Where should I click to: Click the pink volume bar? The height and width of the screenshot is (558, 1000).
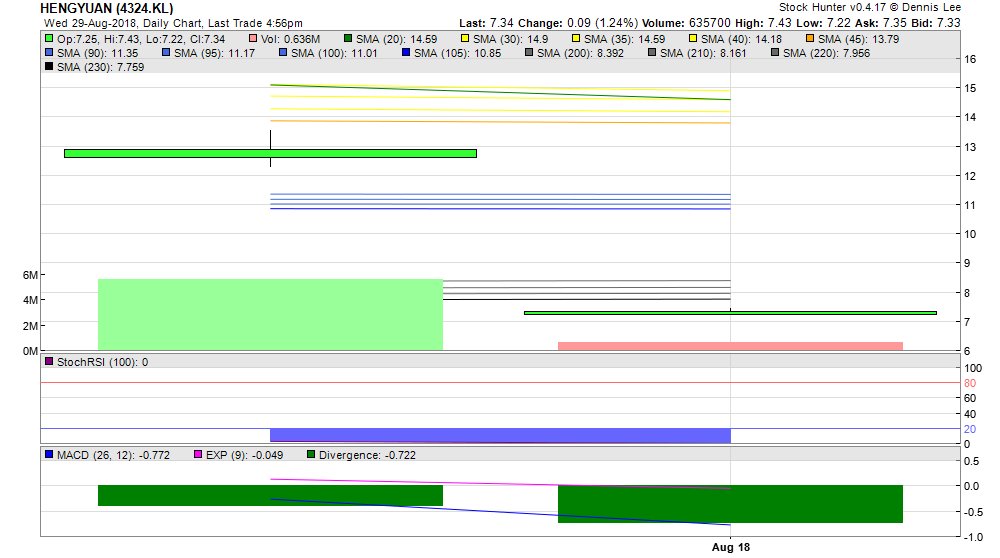coord(730,346)
